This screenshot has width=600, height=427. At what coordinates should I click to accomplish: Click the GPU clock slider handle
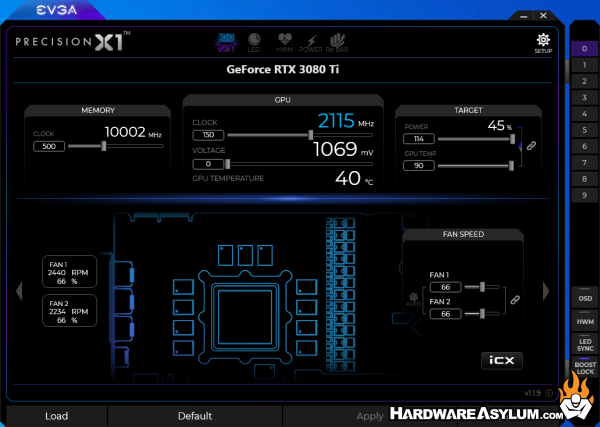[311, 135]
